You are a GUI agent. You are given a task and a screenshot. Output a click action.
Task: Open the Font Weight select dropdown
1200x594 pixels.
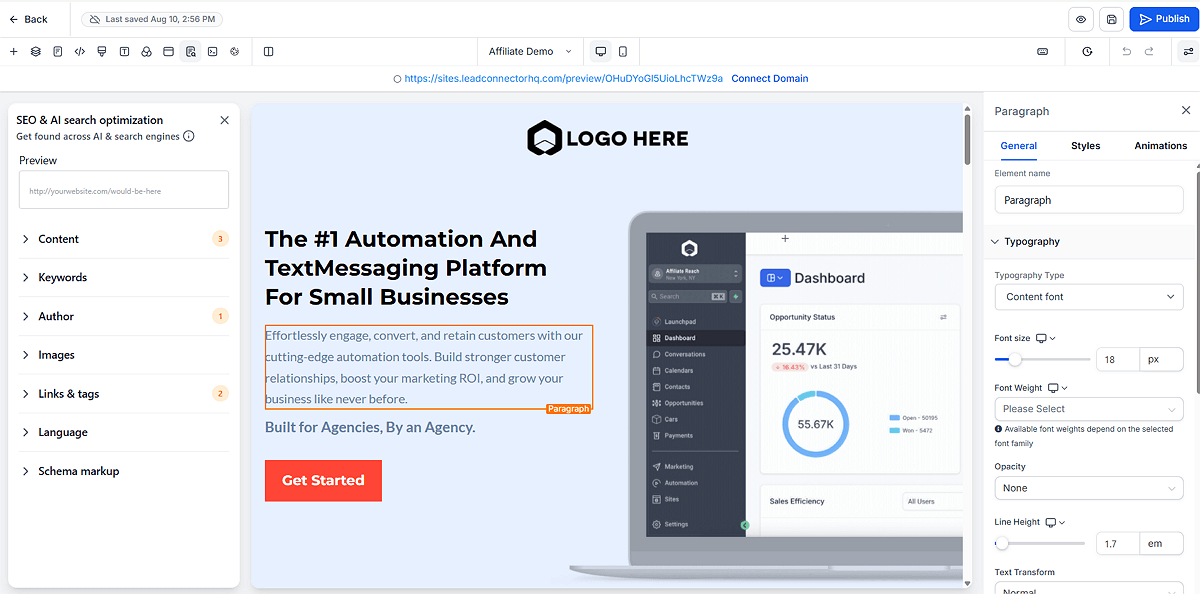(1089, 409)
